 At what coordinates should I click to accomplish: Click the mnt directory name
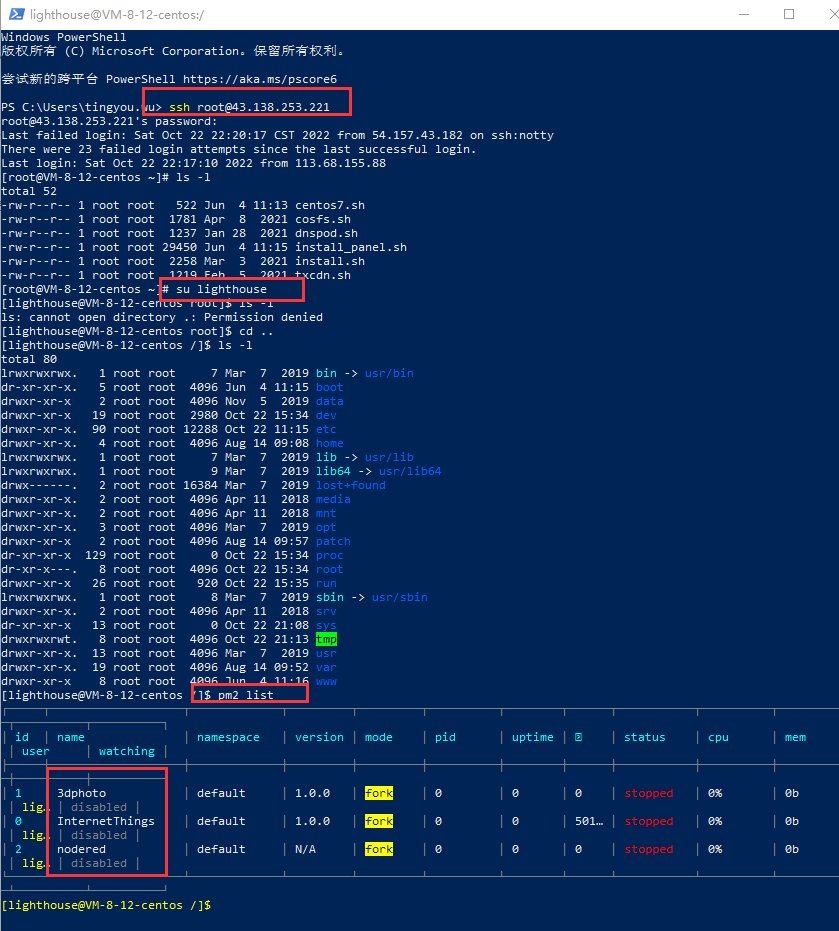pos(326,514)
